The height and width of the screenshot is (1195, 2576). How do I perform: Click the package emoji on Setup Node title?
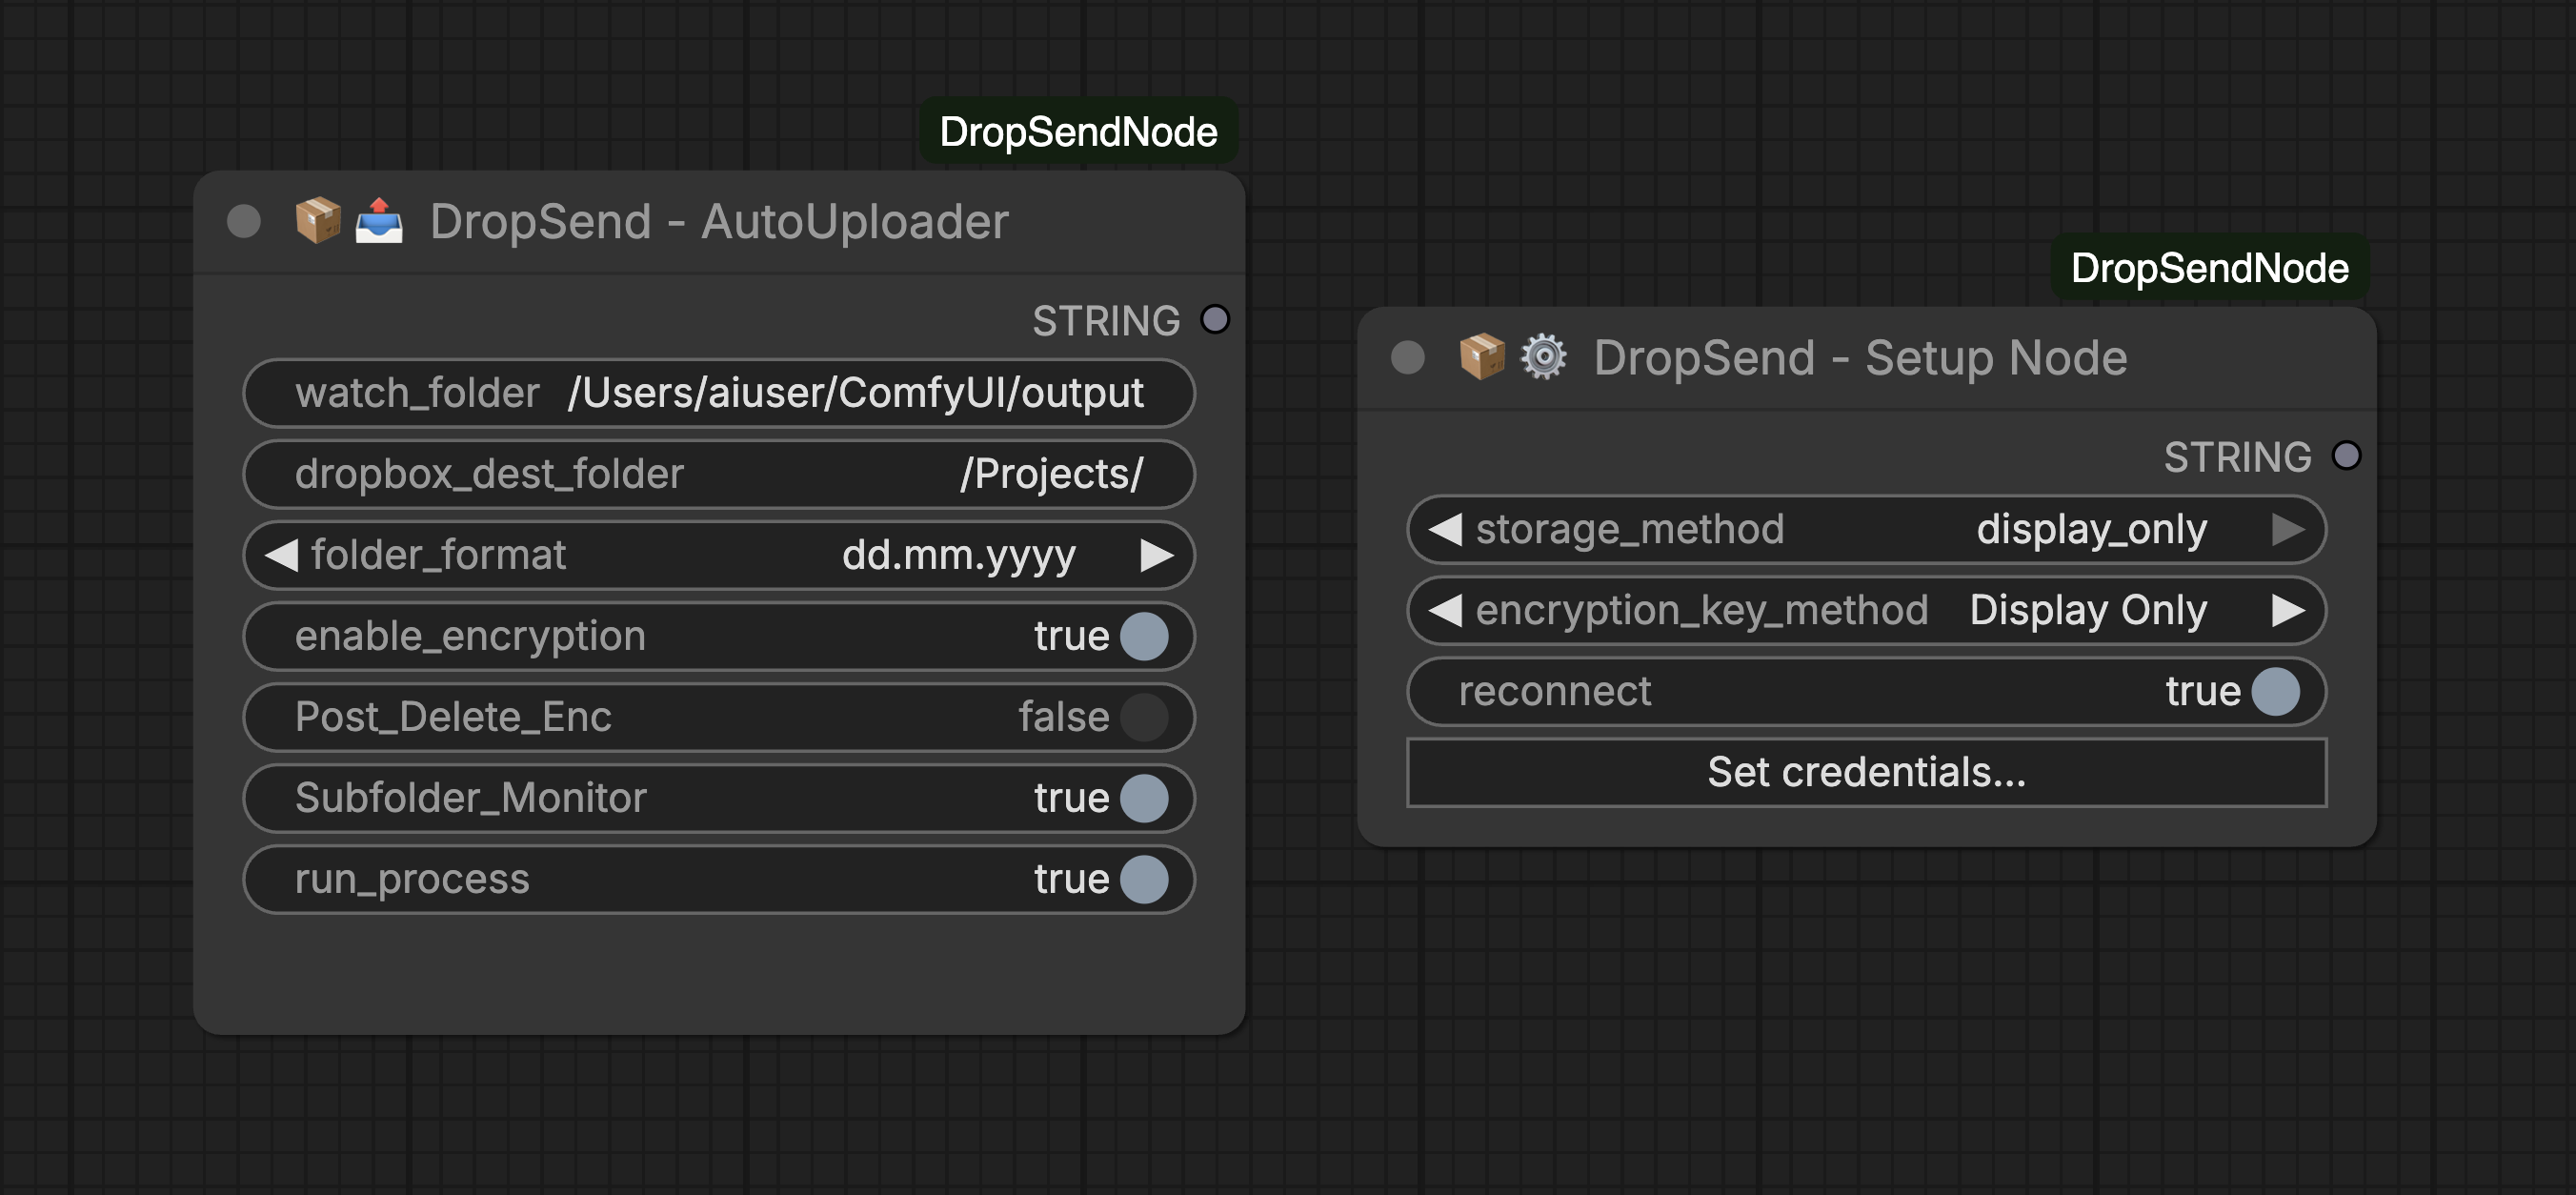(1482, 356)
